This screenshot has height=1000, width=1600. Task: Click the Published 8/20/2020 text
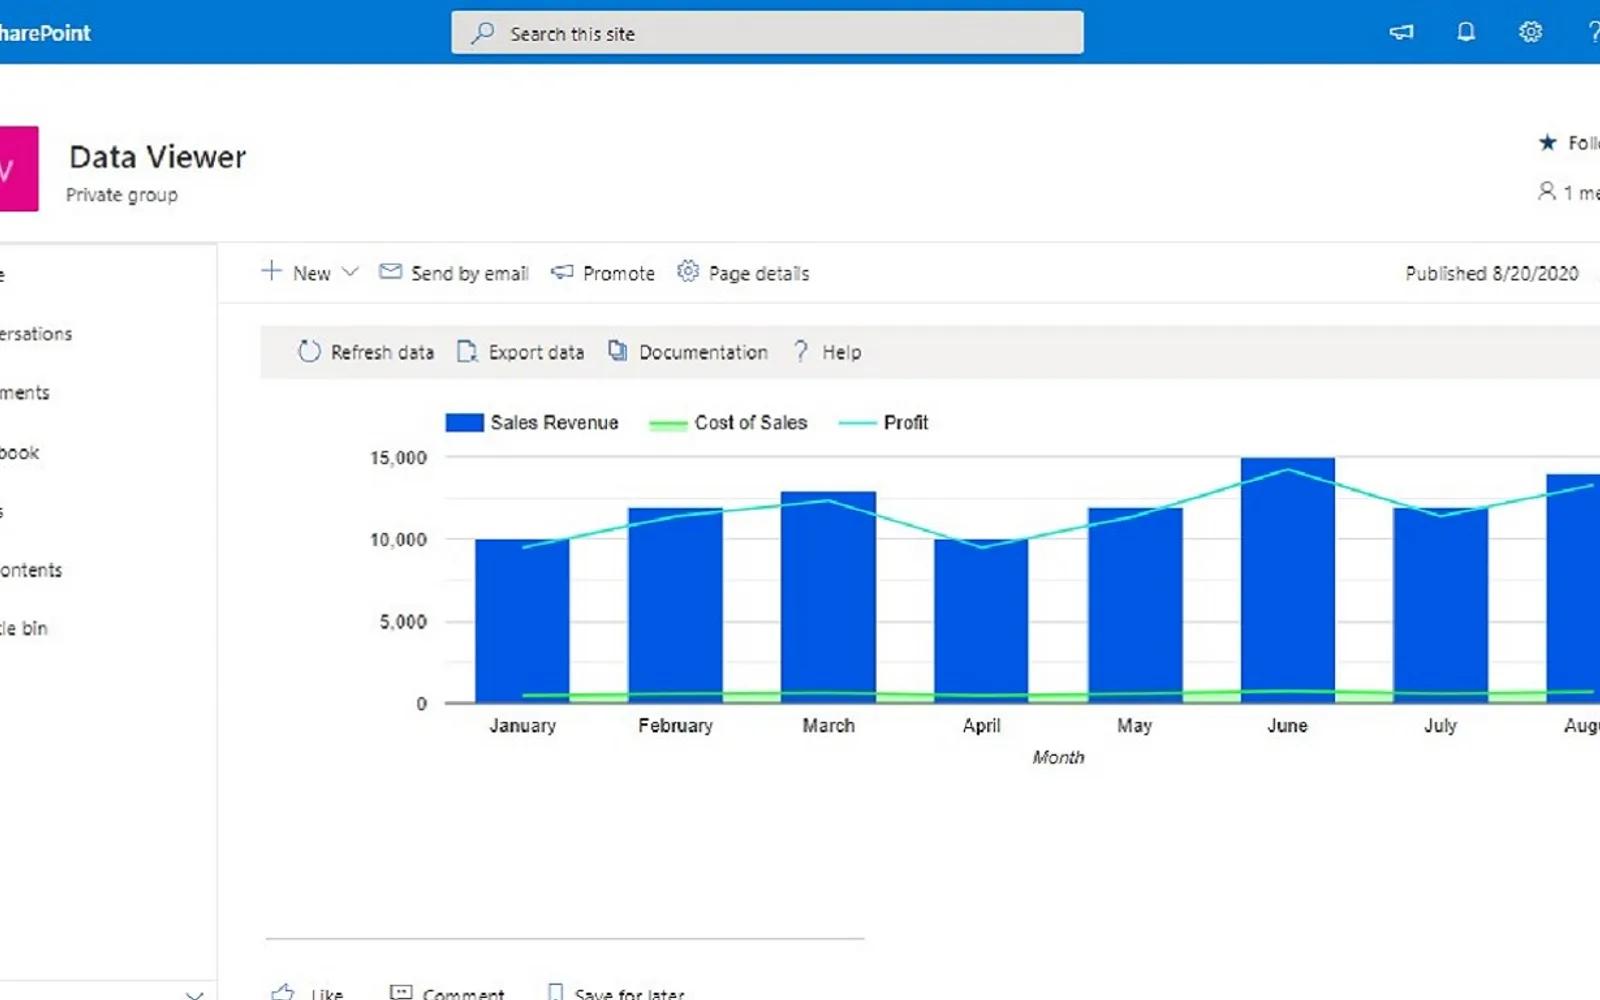1492,273
